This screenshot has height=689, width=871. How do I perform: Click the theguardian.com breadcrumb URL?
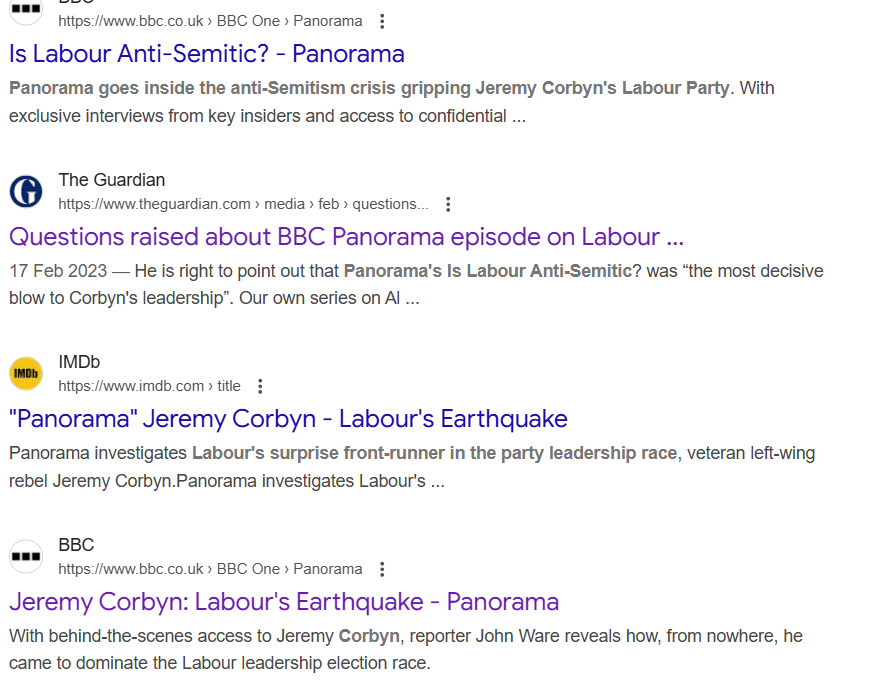pyautogui.click(x=243, y=204)
